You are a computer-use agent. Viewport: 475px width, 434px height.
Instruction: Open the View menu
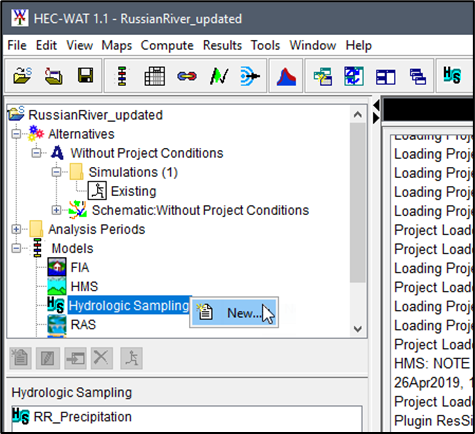79,45
